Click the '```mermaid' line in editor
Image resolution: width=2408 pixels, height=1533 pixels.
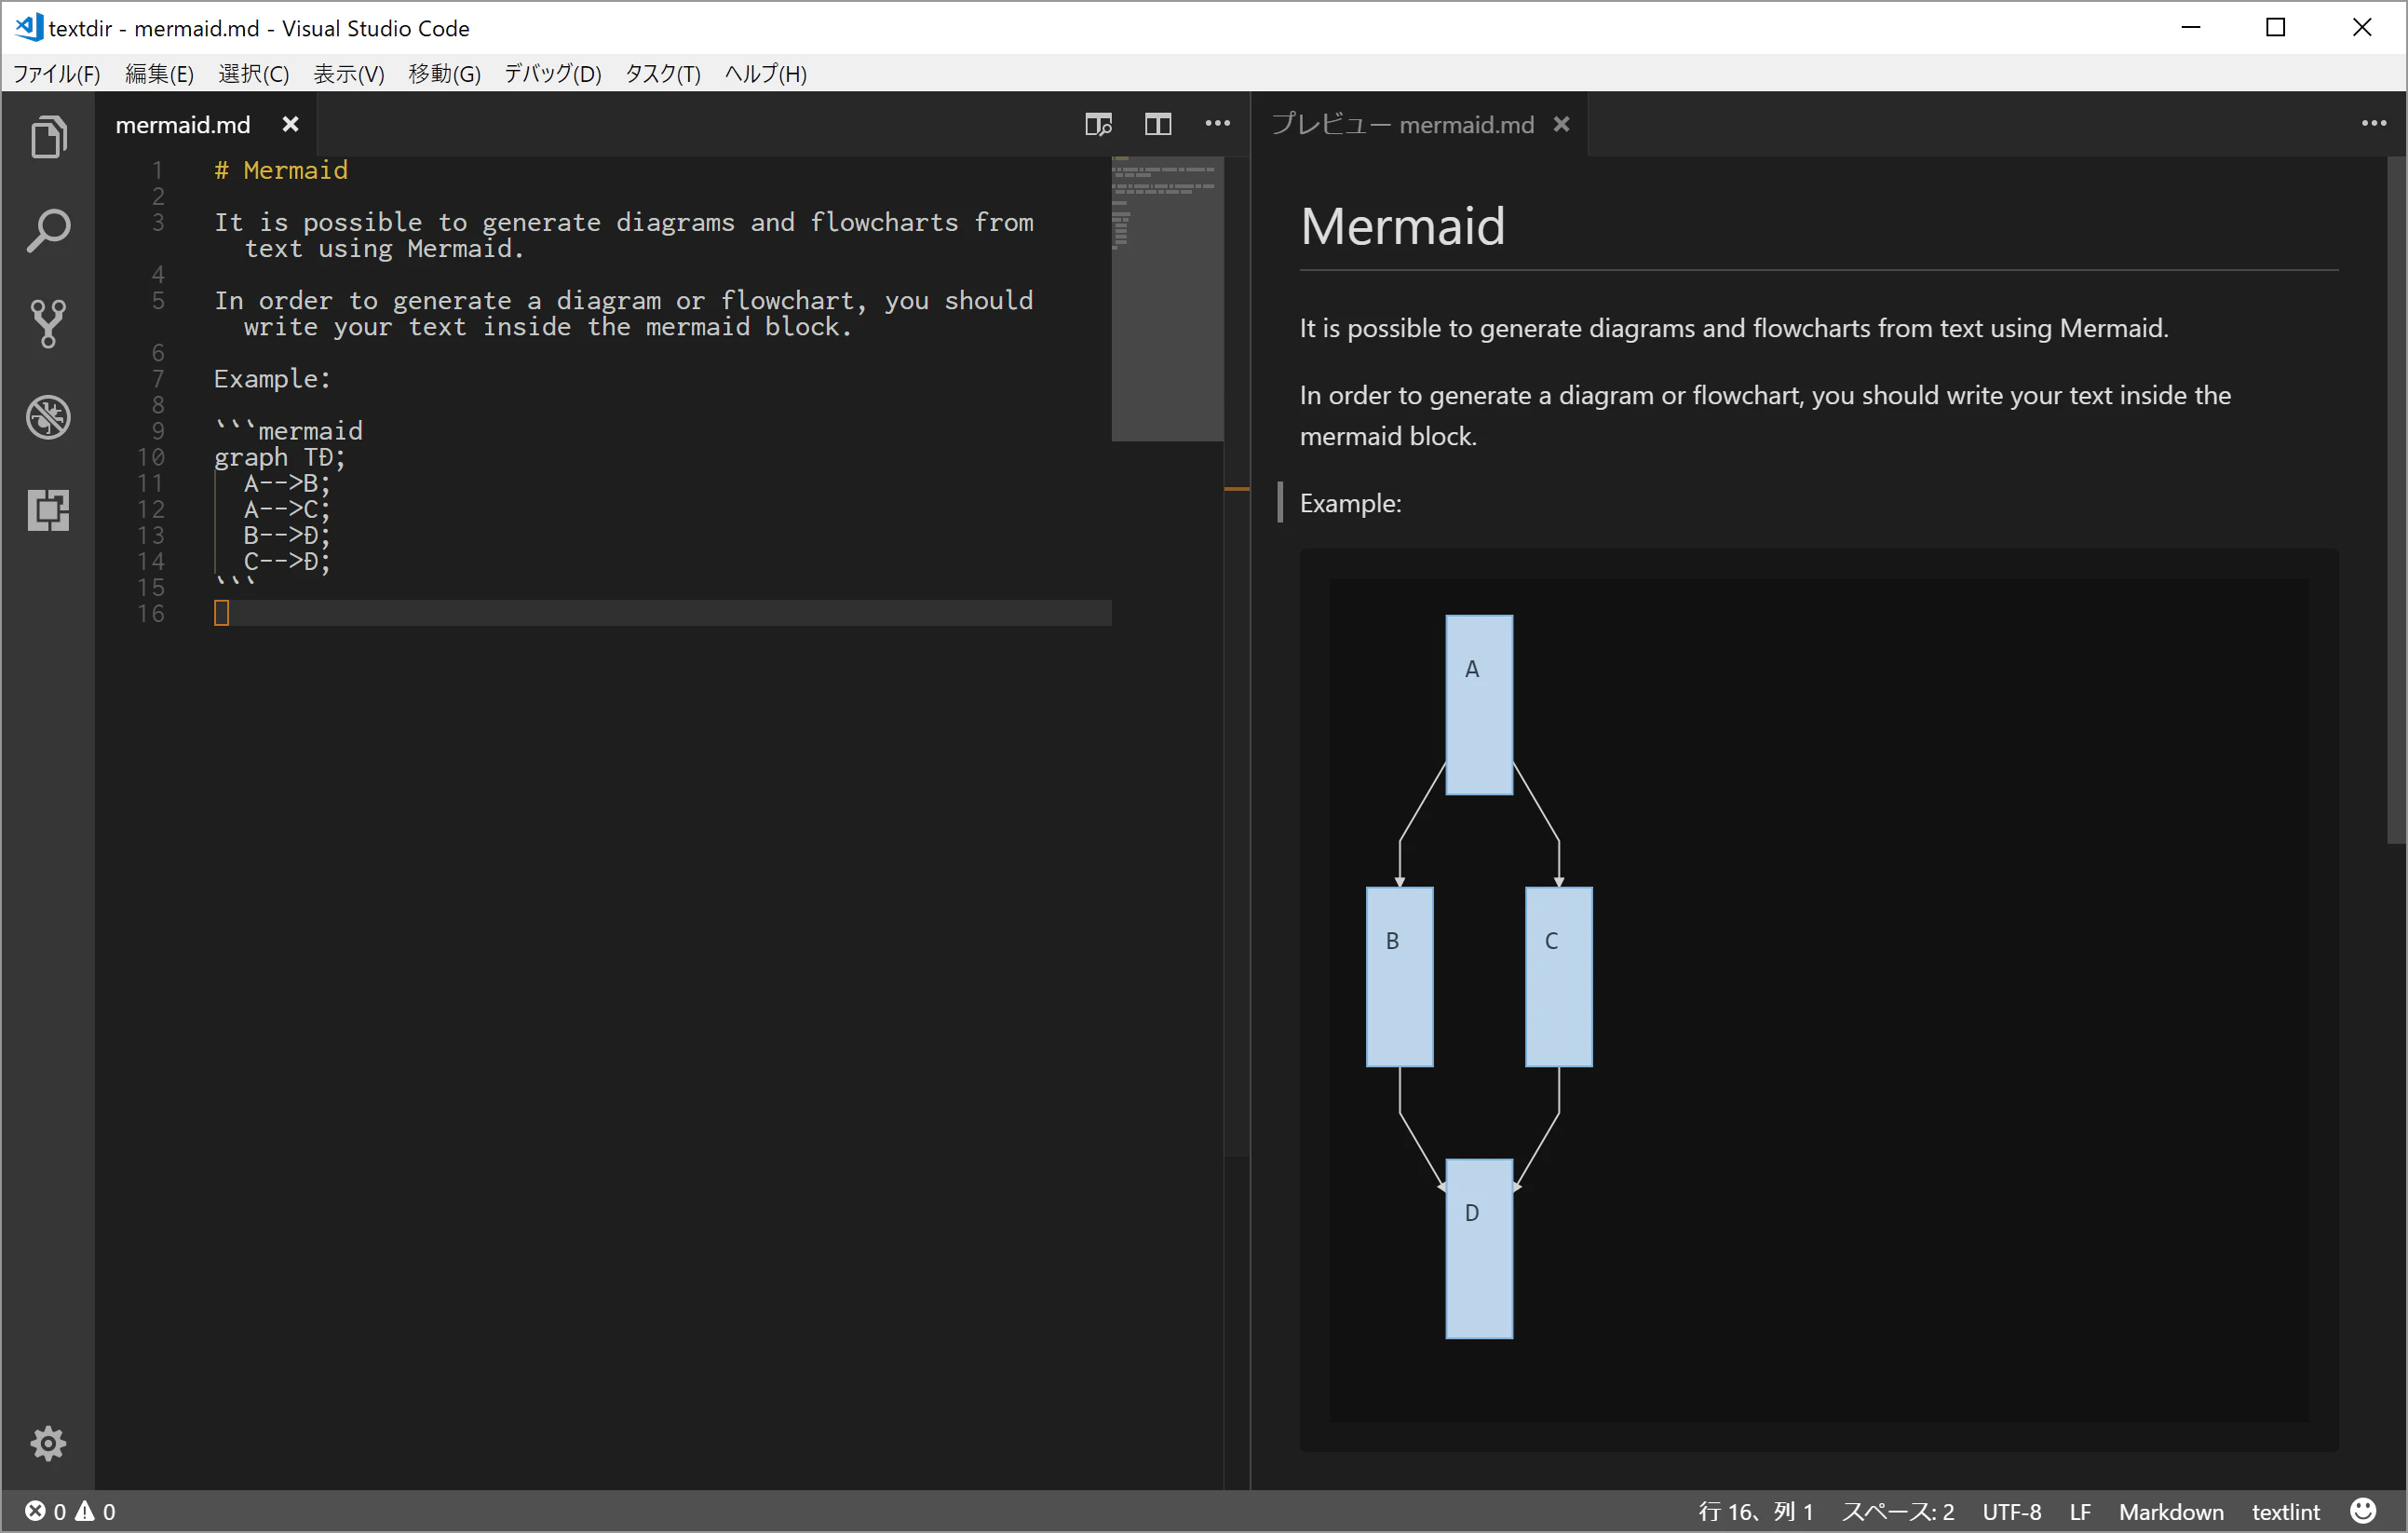288,431
